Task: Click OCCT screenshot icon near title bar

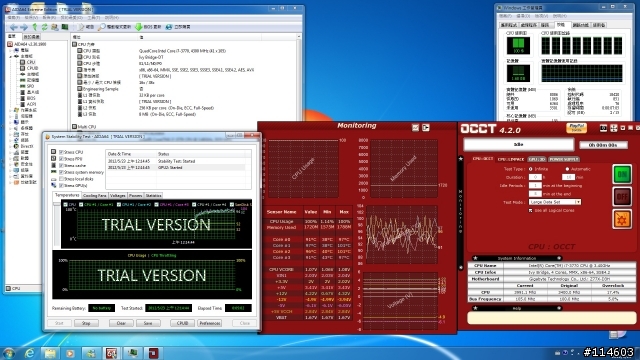Action: (x=603, y=128)
